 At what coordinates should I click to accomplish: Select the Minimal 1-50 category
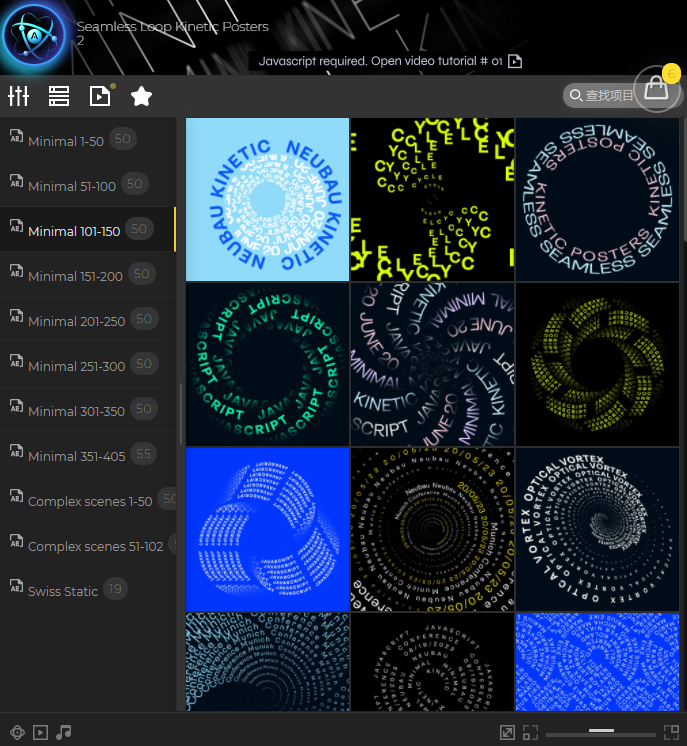88,140
